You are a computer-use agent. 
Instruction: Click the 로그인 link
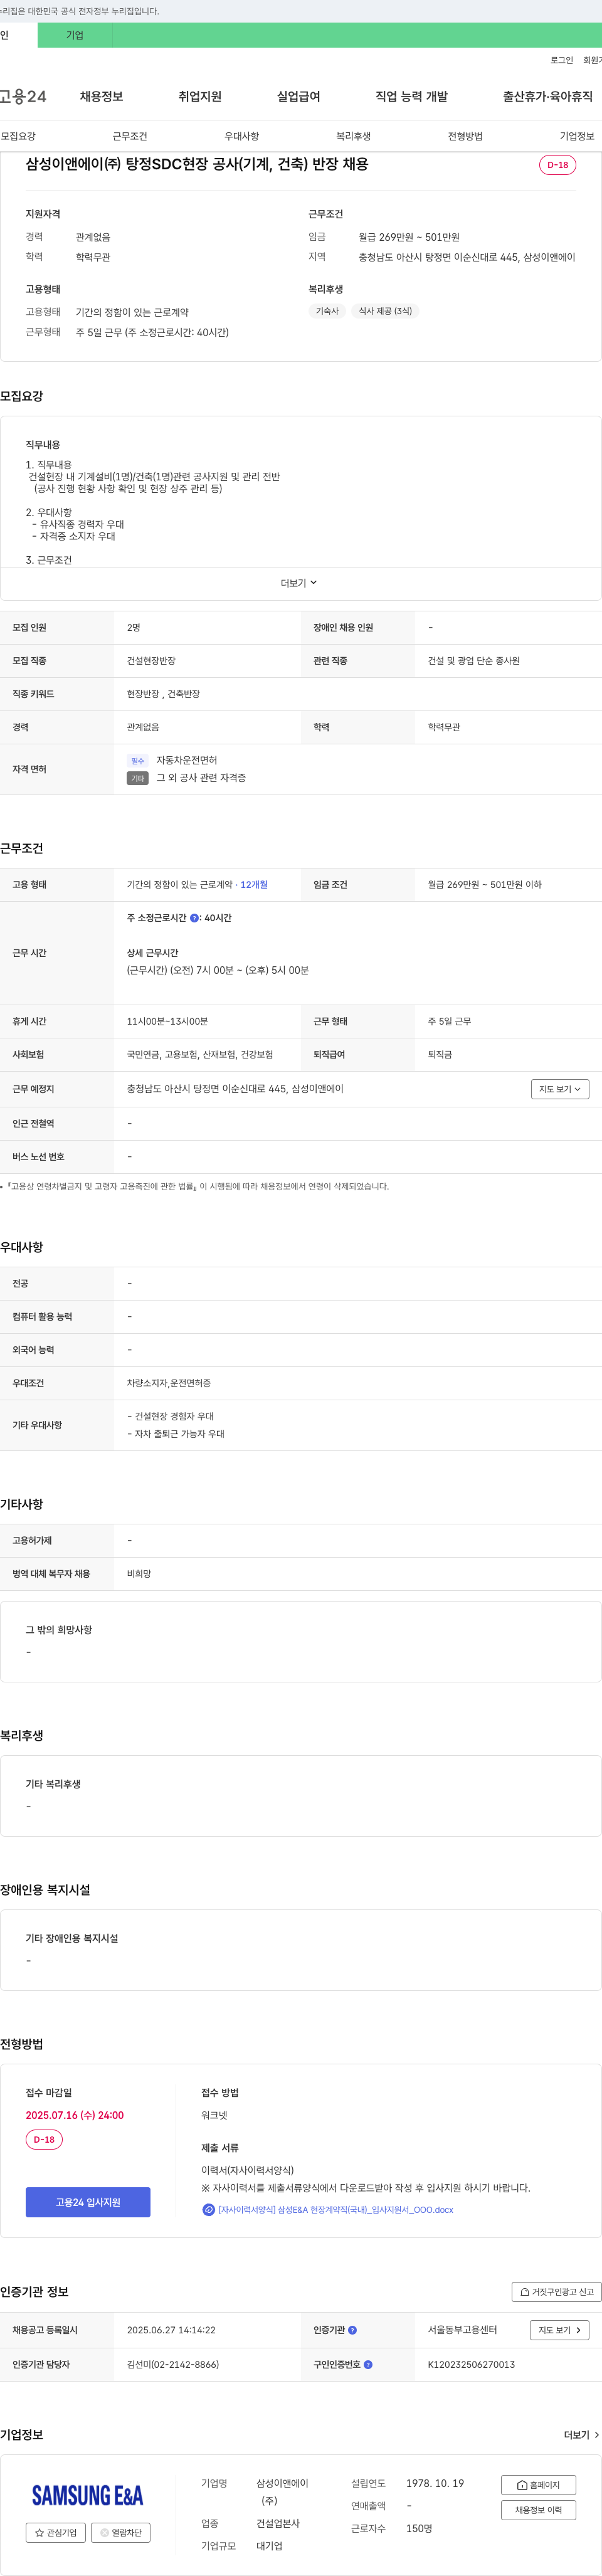(x=562, y=60)
